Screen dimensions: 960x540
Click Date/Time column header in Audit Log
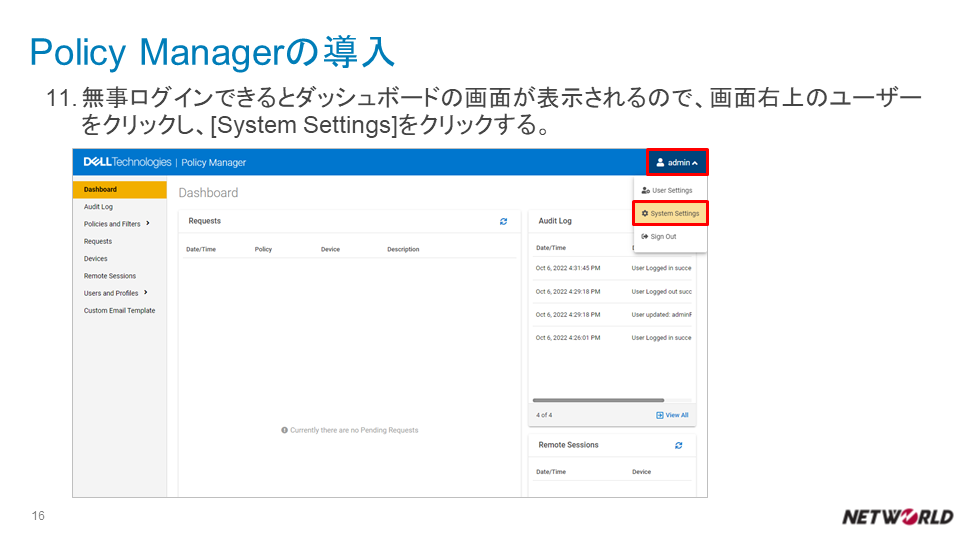tap(551, 248)
